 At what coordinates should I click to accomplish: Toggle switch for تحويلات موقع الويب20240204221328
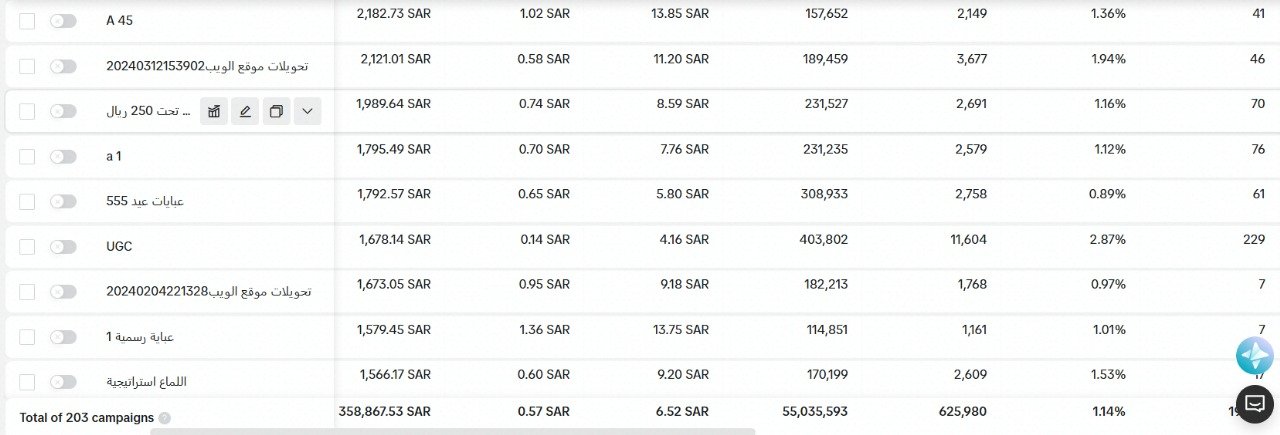tap(63, 291)
